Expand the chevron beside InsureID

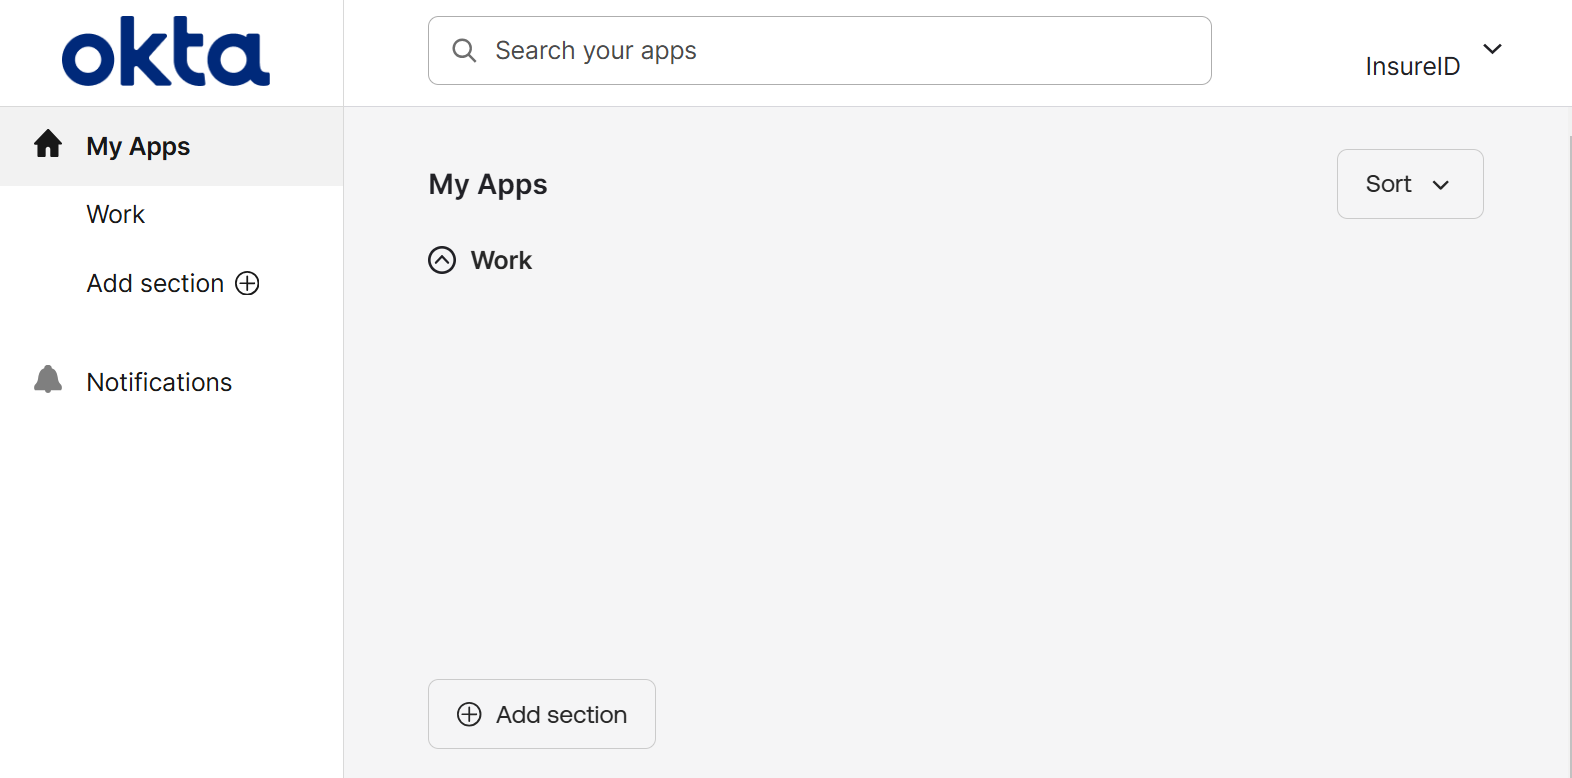point(1492,49)
